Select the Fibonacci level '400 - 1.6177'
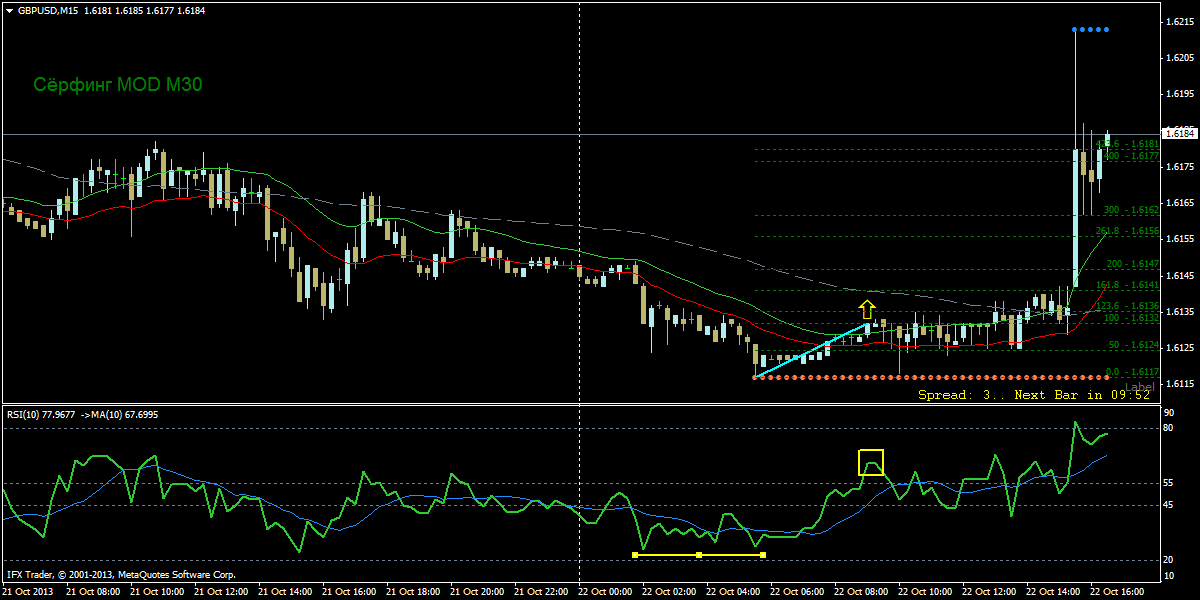 [x=1131, y=156]
